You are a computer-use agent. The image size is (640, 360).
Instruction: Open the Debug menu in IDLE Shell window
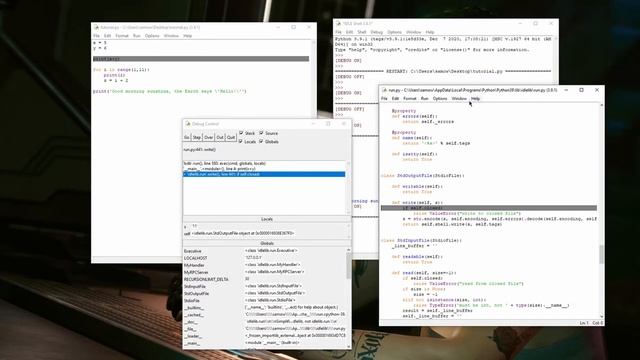click(x=377, y=32)
